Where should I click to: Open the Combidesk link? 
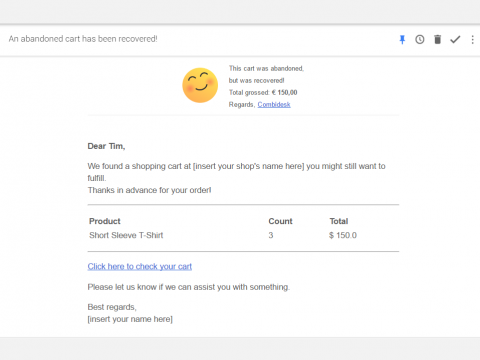click(274, 105)
